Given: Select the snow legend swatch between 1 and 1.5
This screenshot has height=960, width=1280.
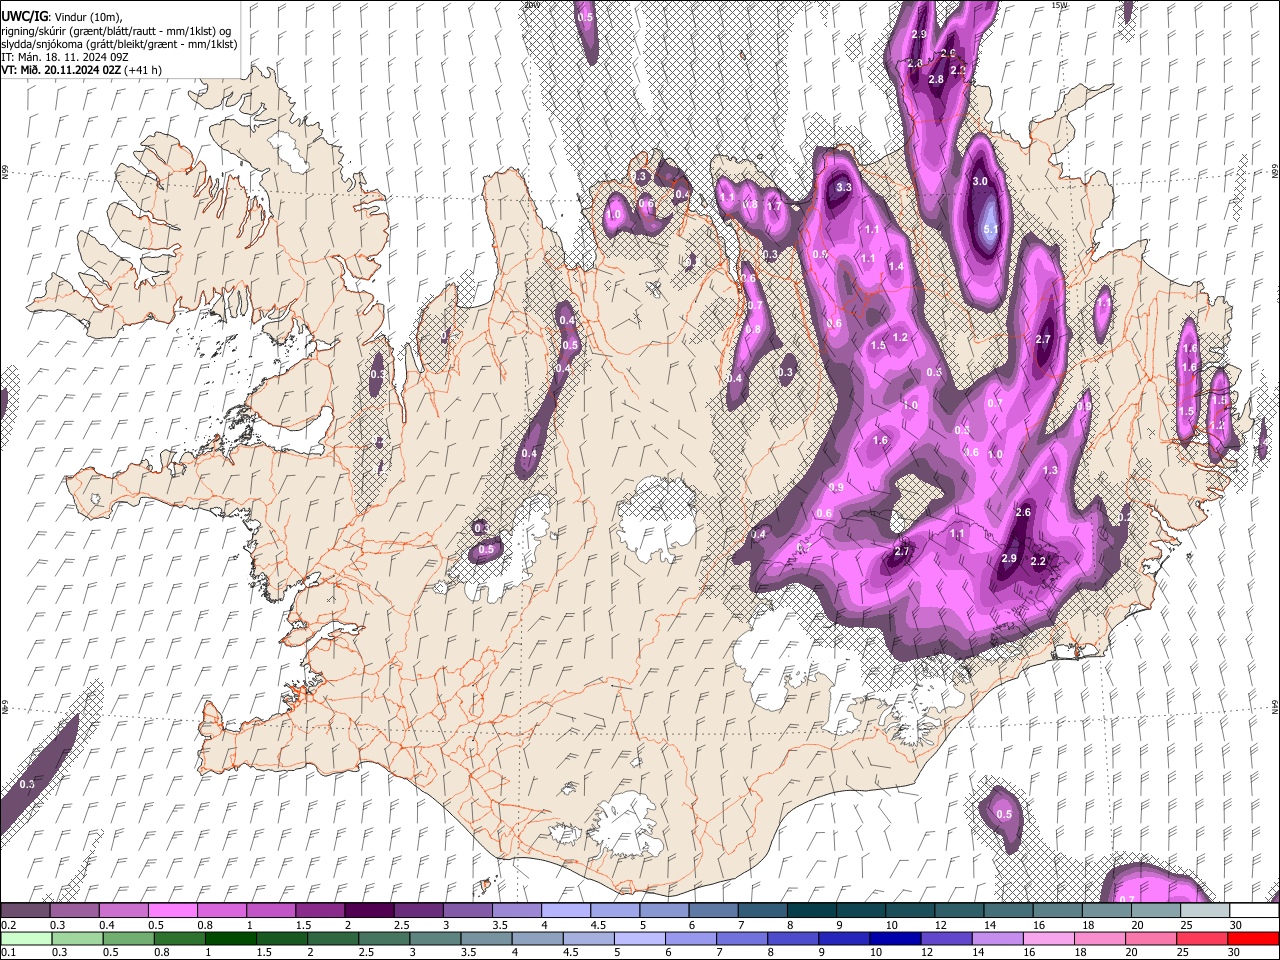Looking at the screenshot, I should click(270, 911).
